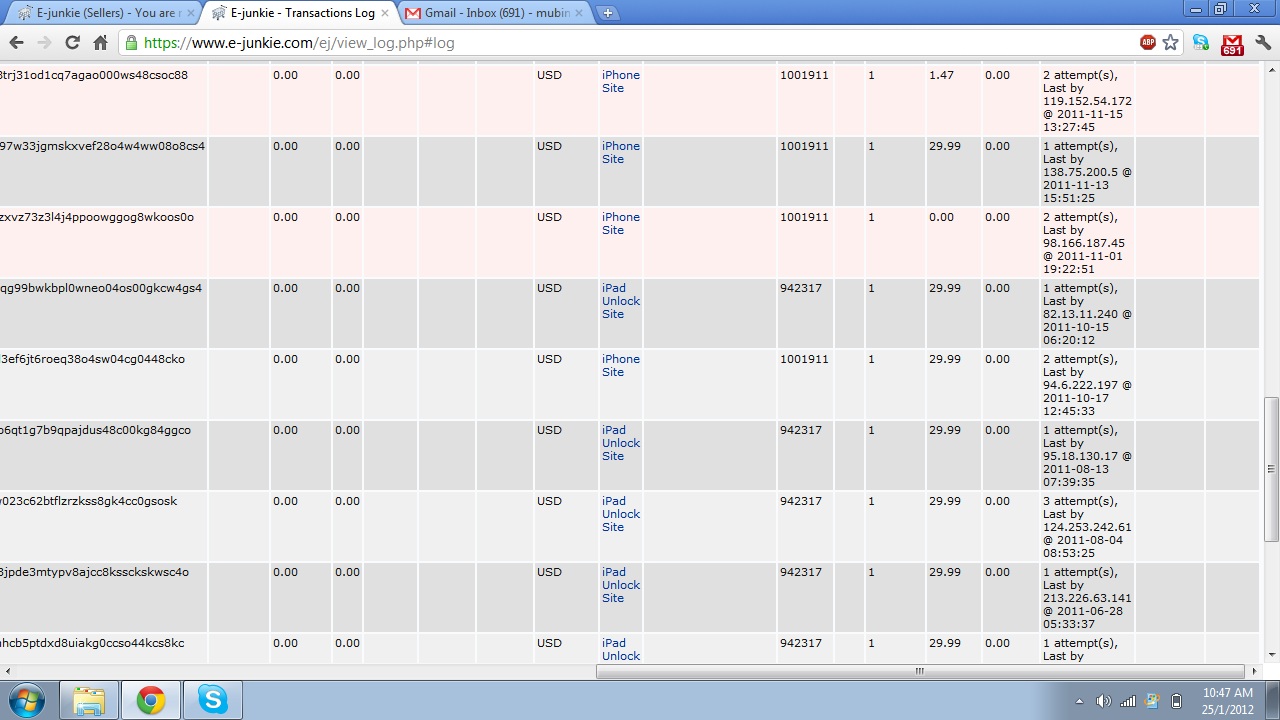Viewport: 1280px width, 720px height.
Task: Click the green secure-site padlock icon
Action: click(x=131, y=43)
